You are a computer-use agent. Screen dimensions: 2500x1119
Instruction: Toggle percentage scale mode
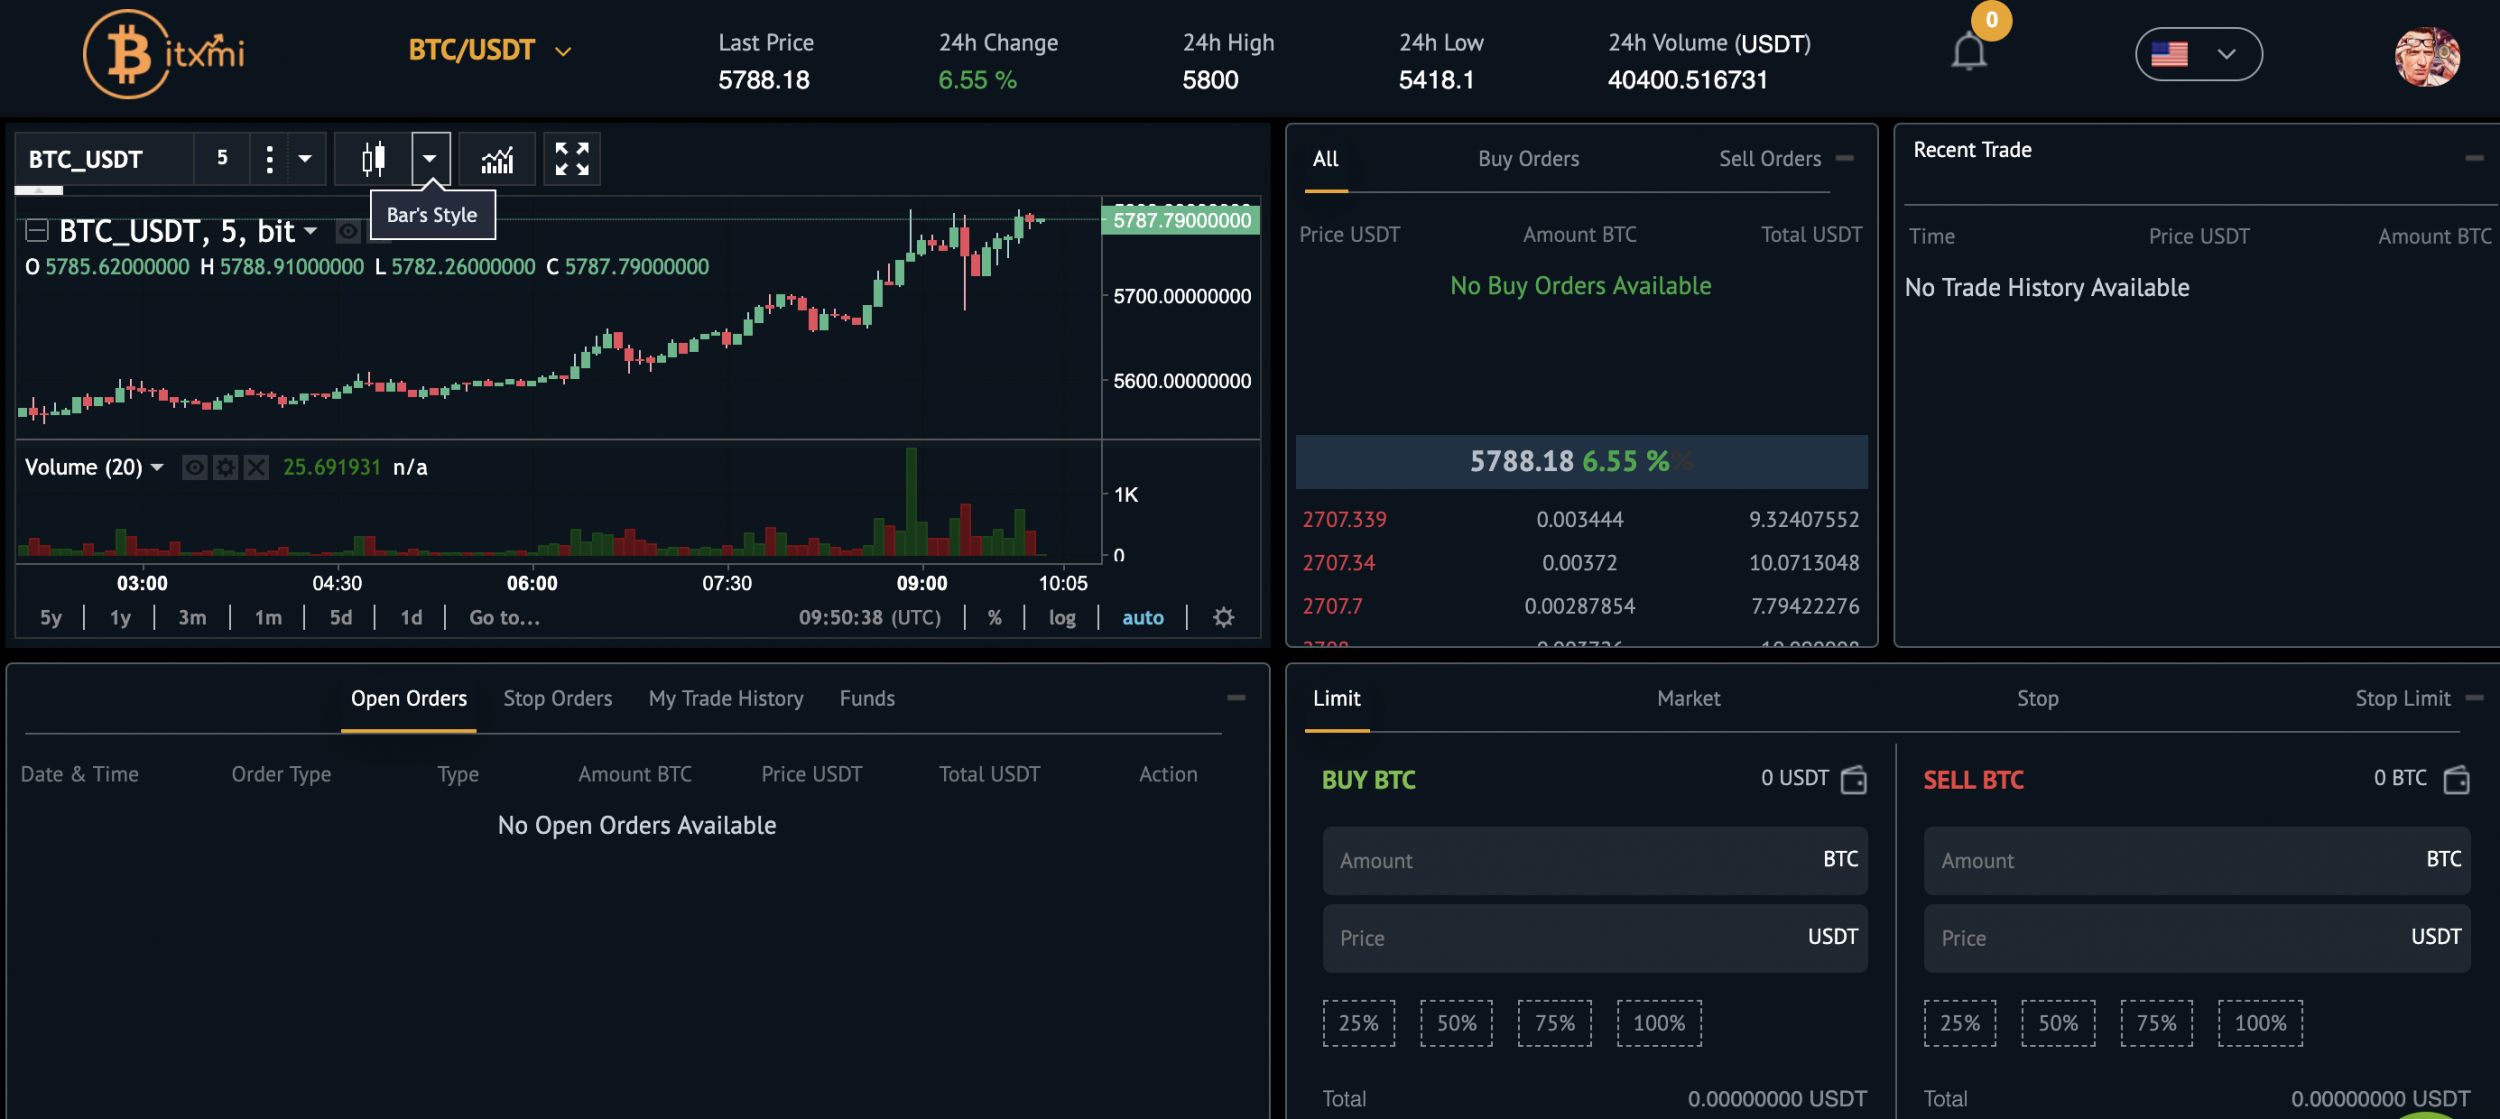994,618
